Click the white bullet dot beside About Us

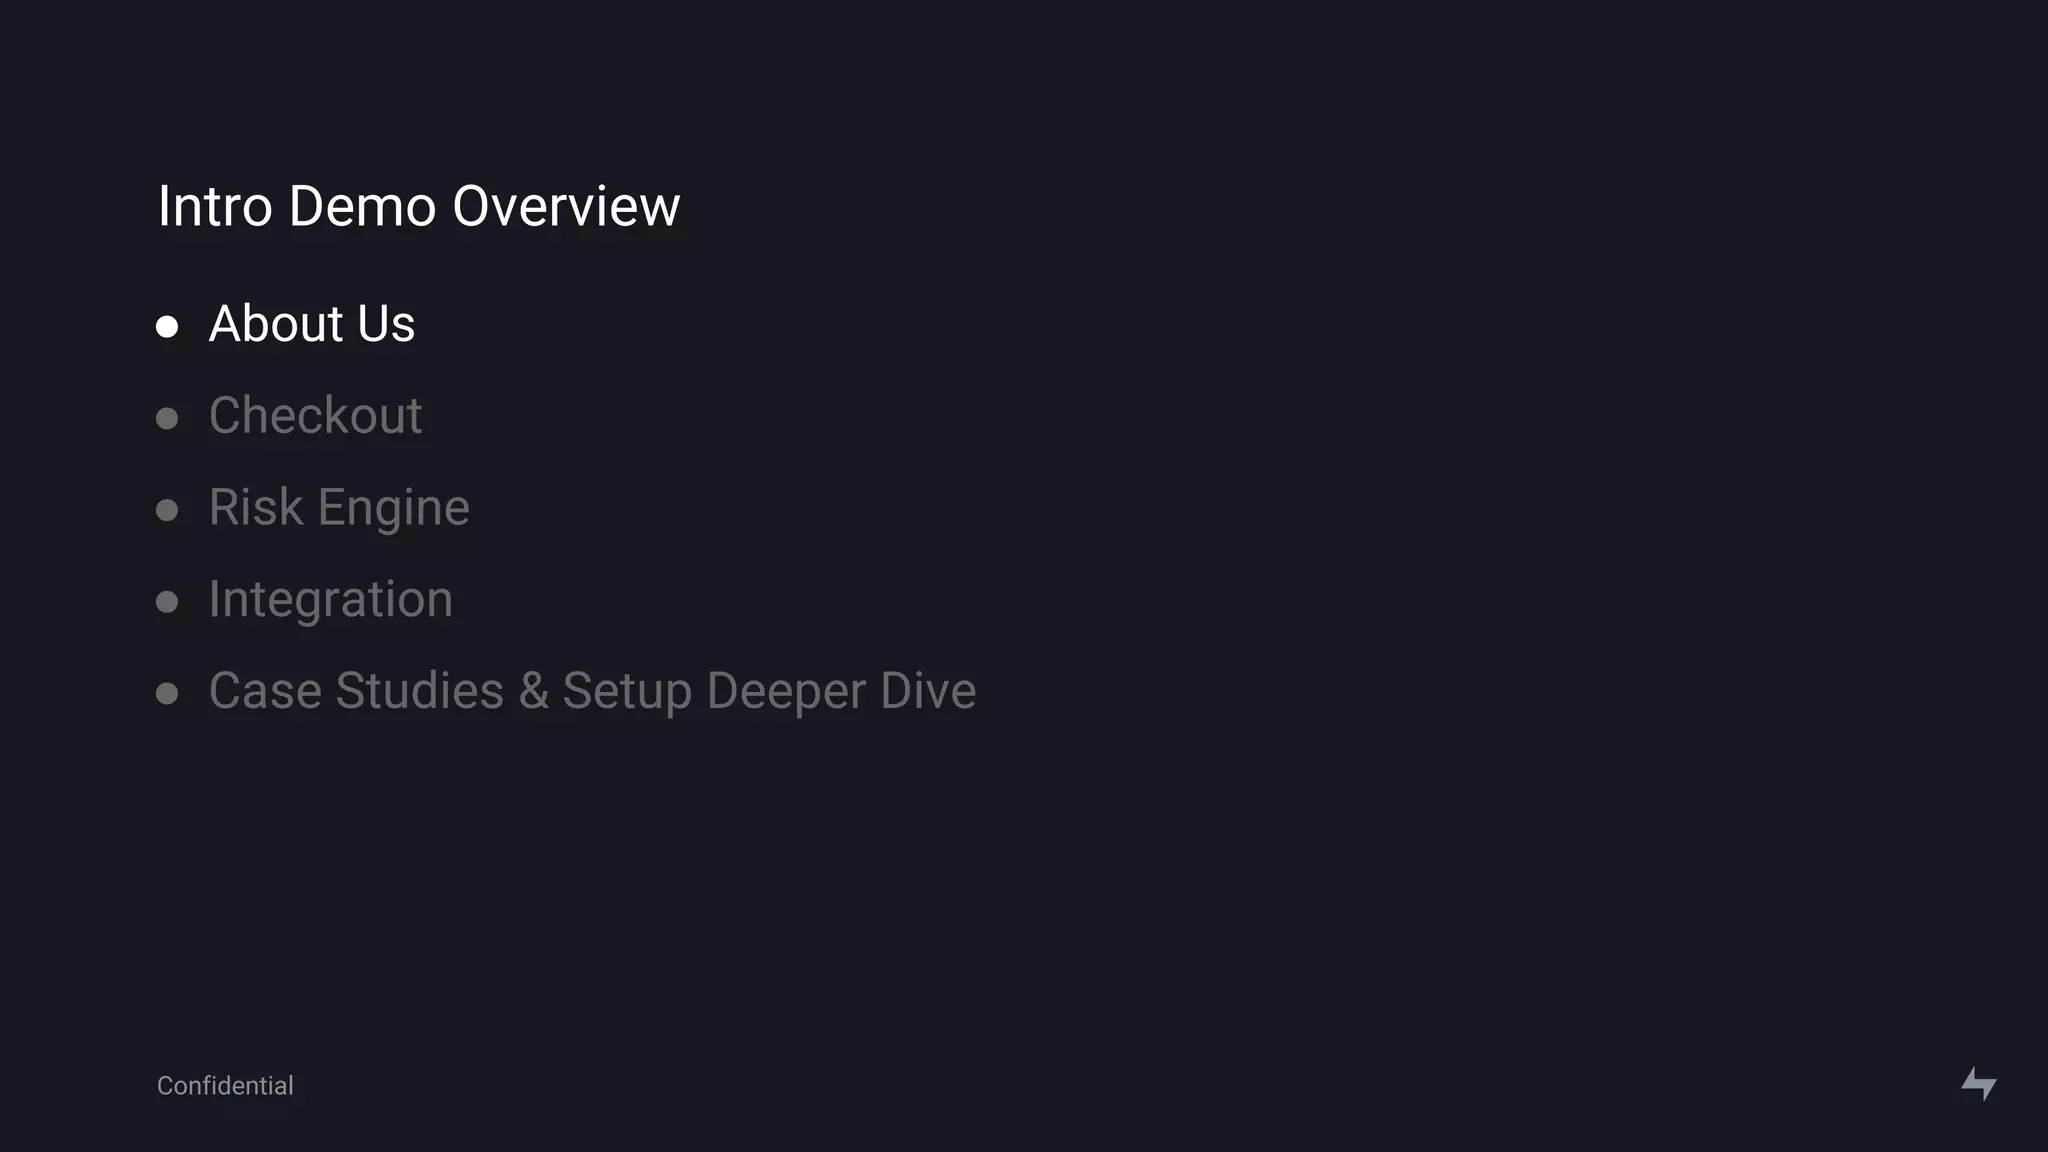167,327
